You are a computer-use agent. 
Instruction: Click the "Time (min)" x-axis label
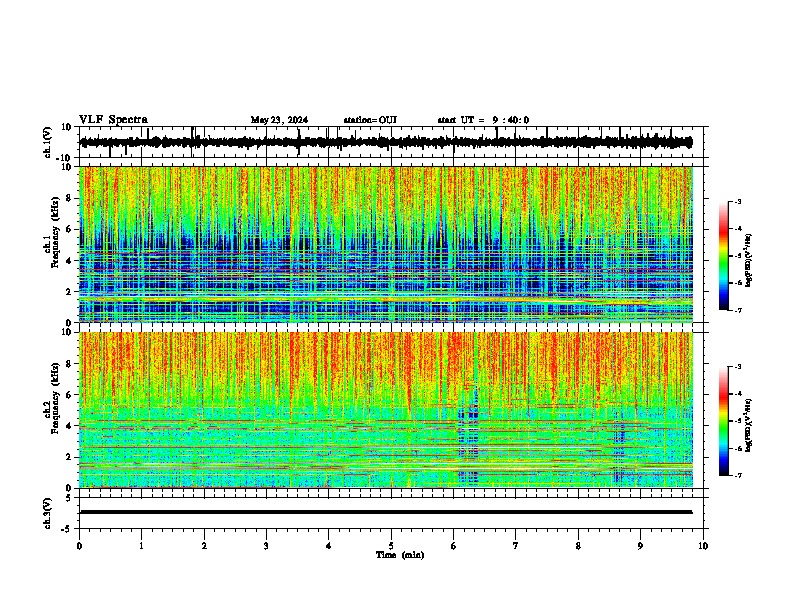click(x=400, y=555)
